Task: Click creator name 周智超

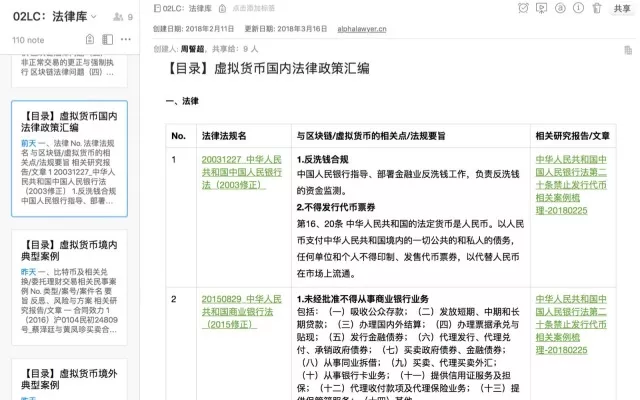Action: (x=192, y=49)
